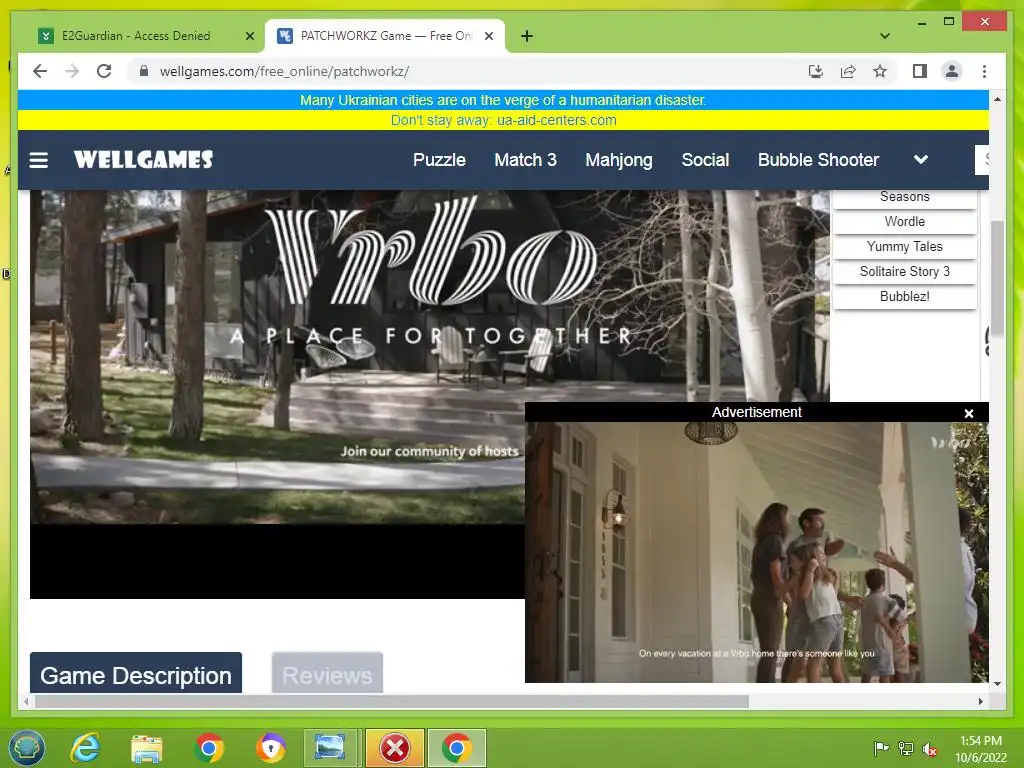The height and width of the screenshot is (768, 1024).
Task: Open the shield-logo taskbar app
Action: [x=270, y=748]
